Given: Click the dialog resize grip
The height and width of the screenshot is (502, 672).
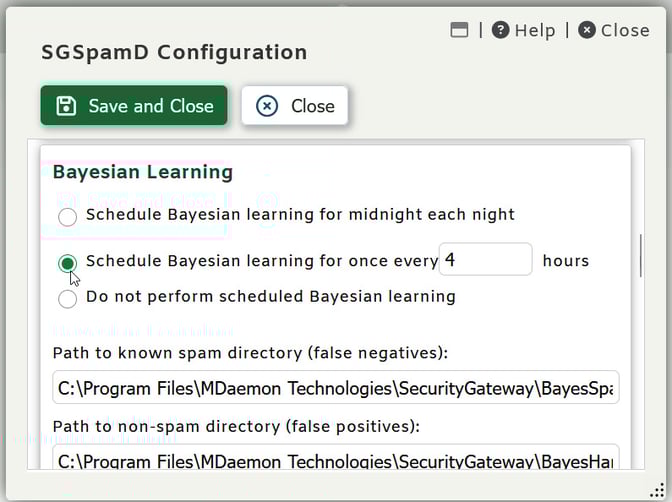Looking at the screenshot, I should tap(657, 490).
